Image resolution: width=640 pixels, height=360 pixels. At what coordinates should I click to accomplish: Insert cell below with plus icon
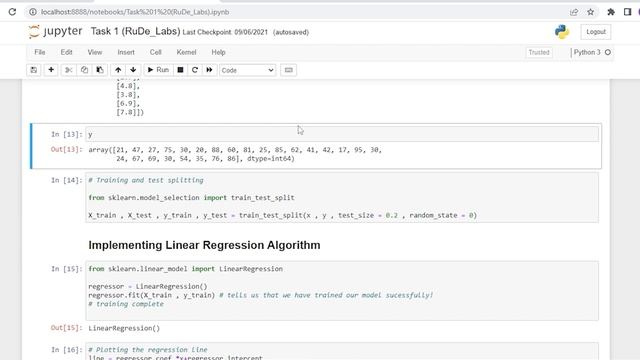(x=51, y=70)
